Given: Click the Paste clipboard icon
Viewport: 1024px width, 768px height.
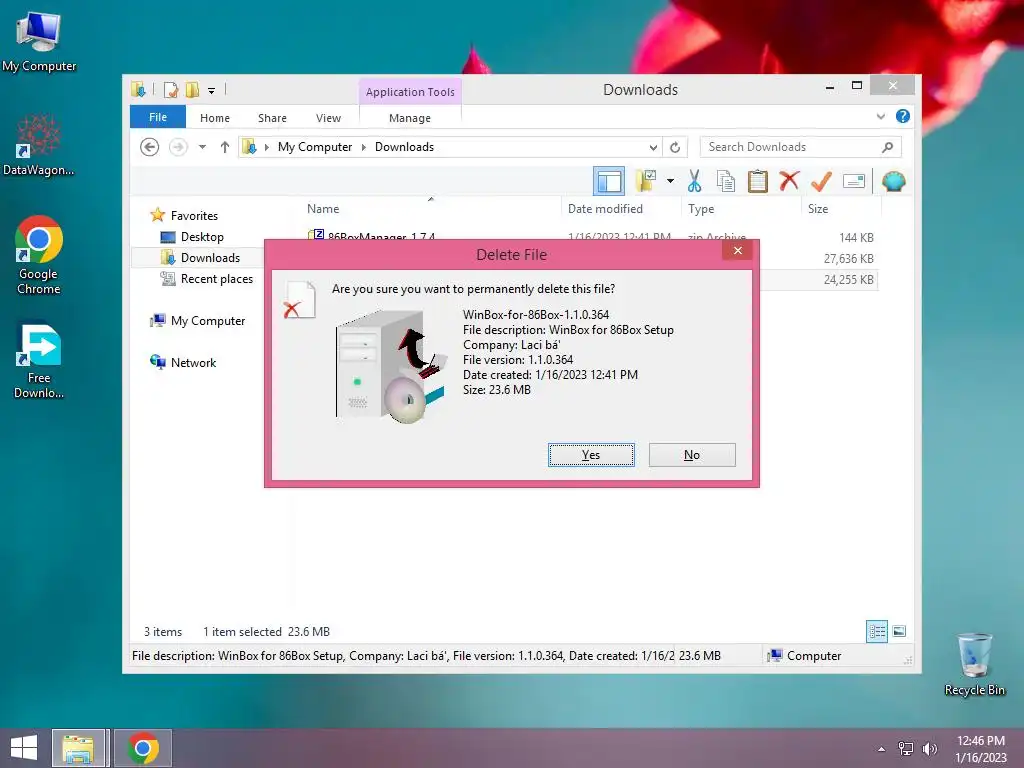Looking at the screenshot, I should (x=758, y=181).
